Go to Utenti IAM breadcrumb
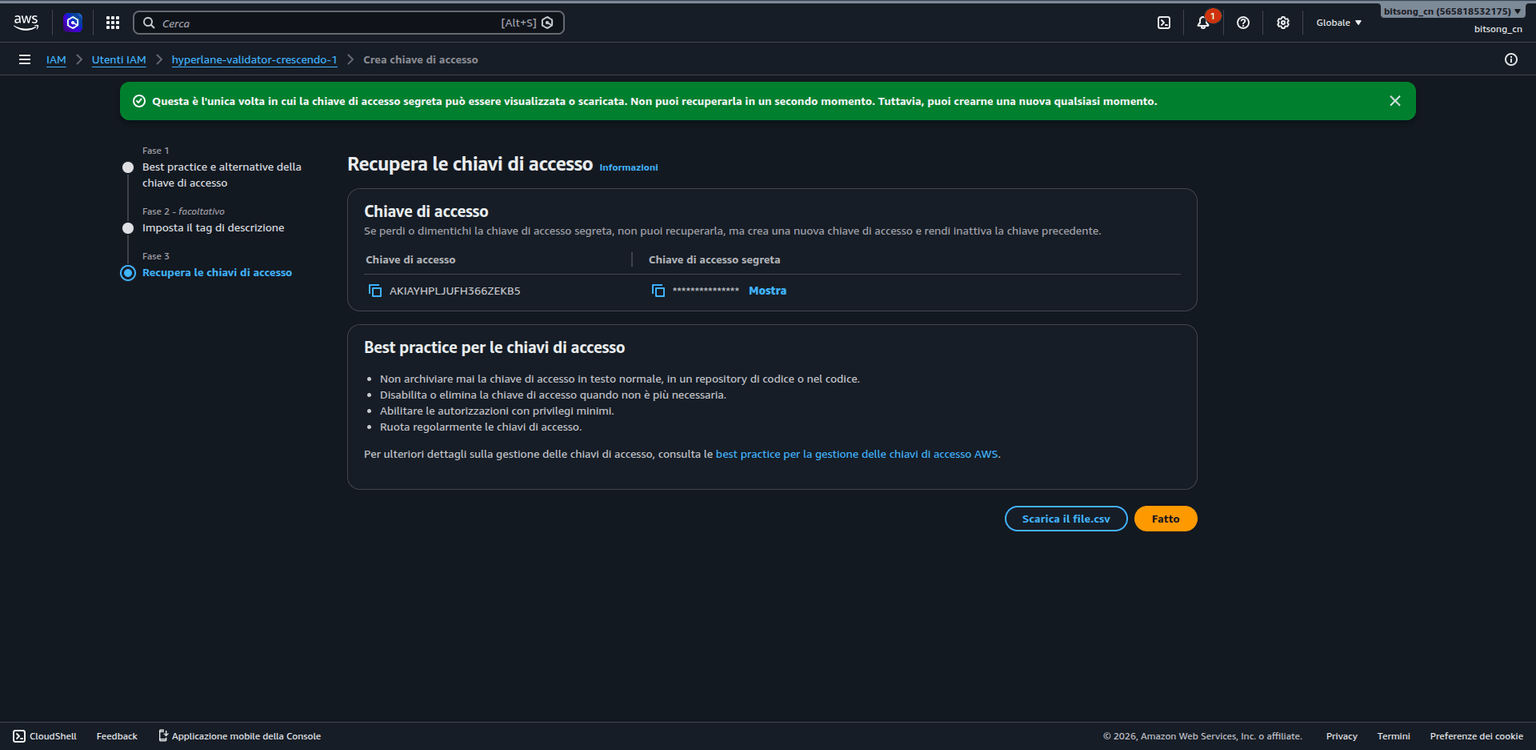The image size is (1536, 750). (x=119, y=60)
